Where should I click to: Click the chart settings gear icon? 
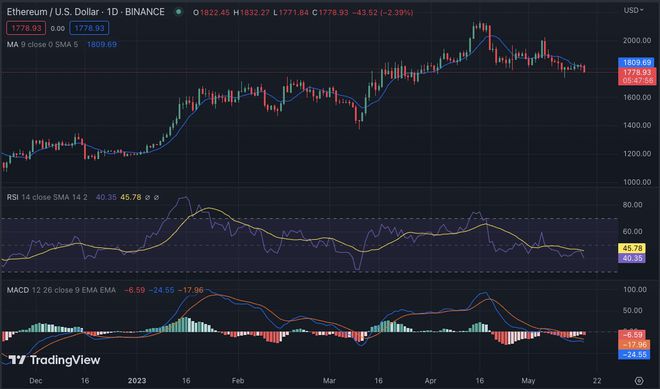coord(639,381)
